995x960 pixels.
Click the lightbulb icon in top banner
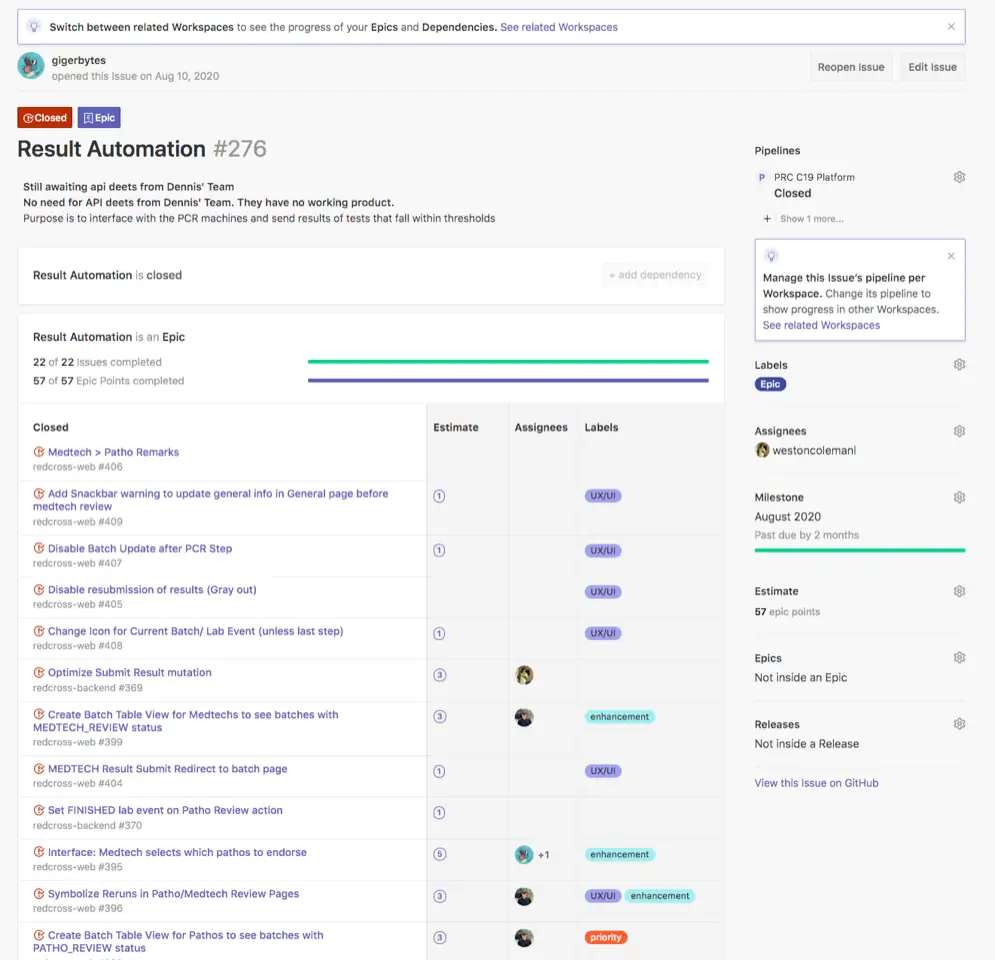pyautogui.click(x=34, y=26)
